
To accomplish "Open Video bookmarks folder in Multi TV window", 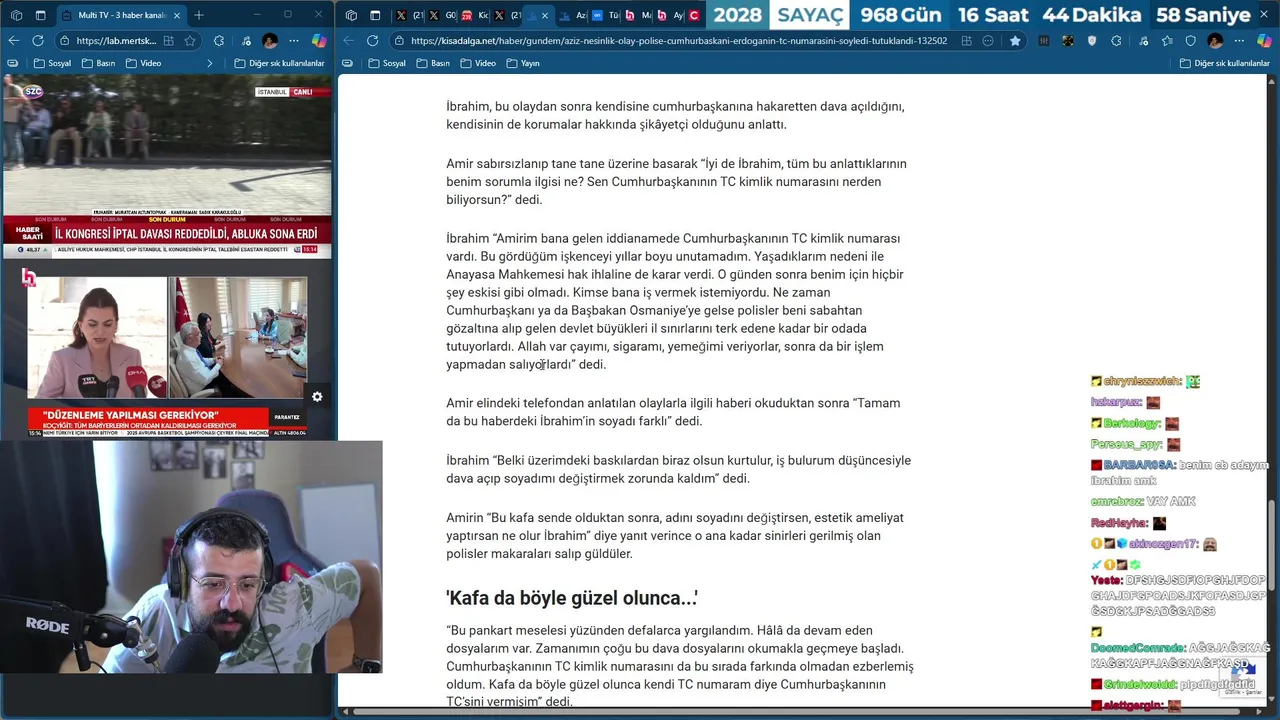I will pyautogui.click(x=143, y=63).
